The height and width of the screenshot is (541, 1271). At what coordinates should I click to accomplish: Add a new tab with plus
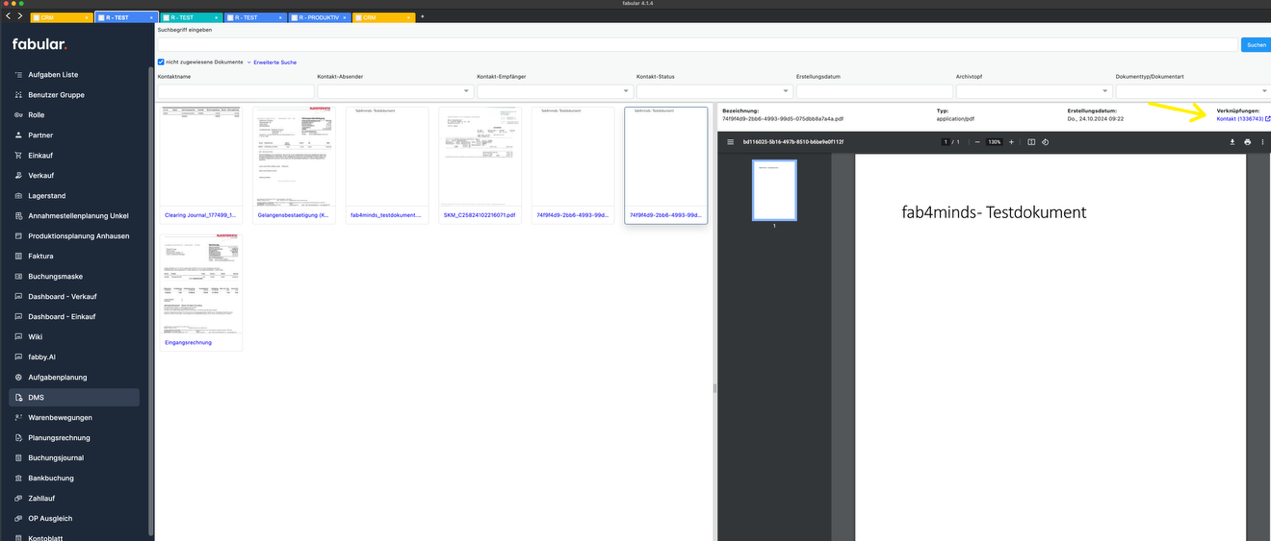[422, 17]
